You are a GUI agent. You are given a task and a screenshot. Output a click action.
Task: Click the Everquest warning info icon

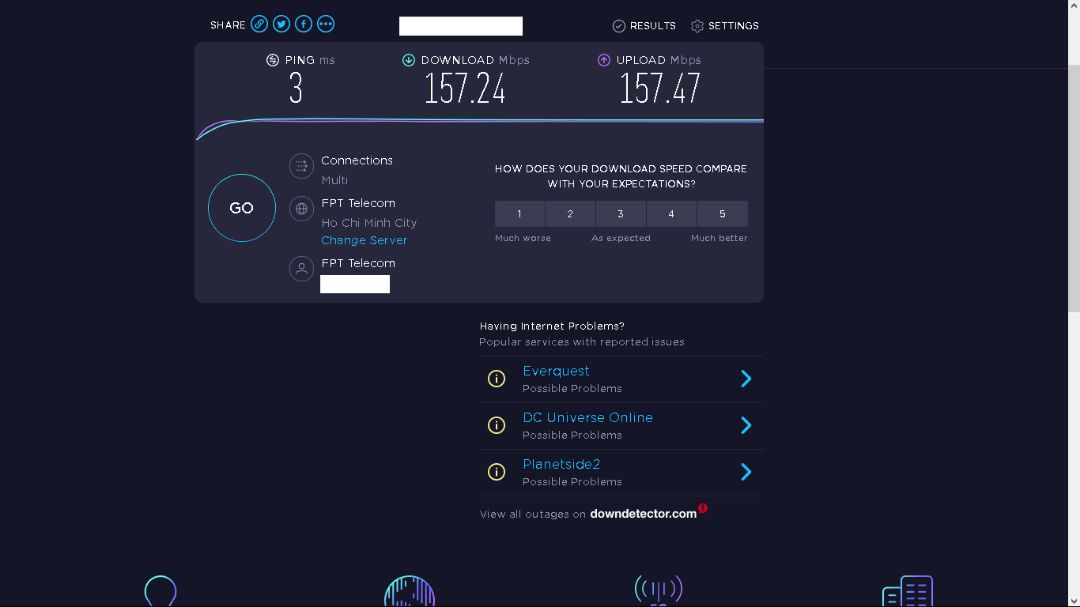pyautogui.click(x=496, y=379)
